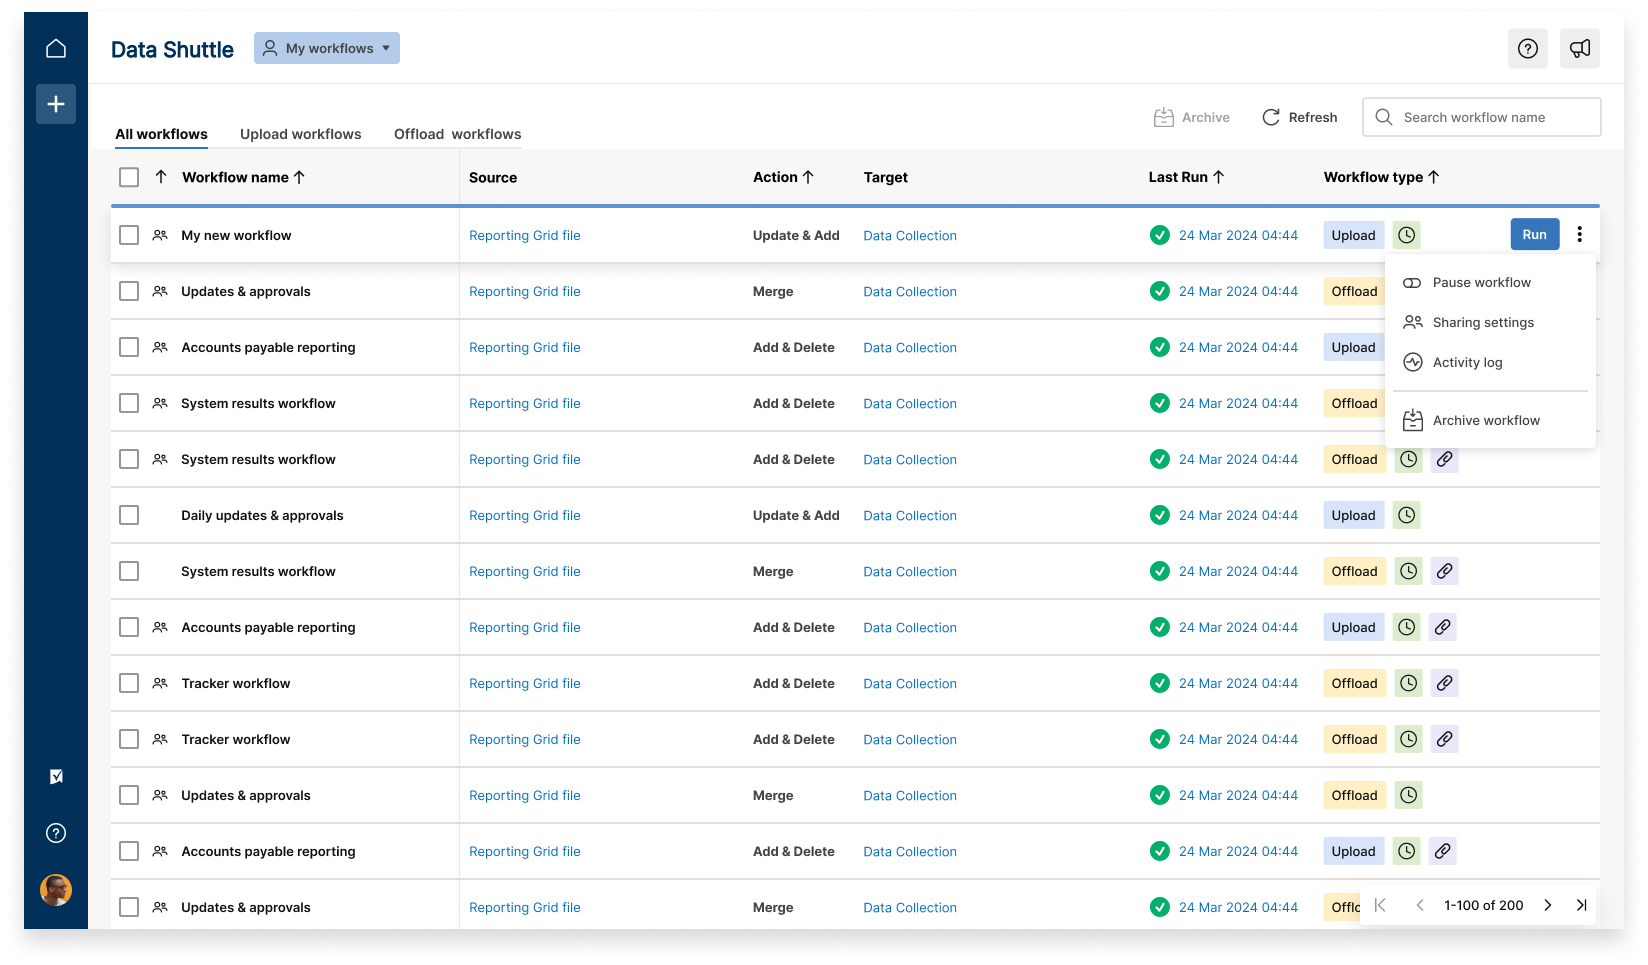
Task: Open the help question mark icon top right
Action: tap(1527, 48)
